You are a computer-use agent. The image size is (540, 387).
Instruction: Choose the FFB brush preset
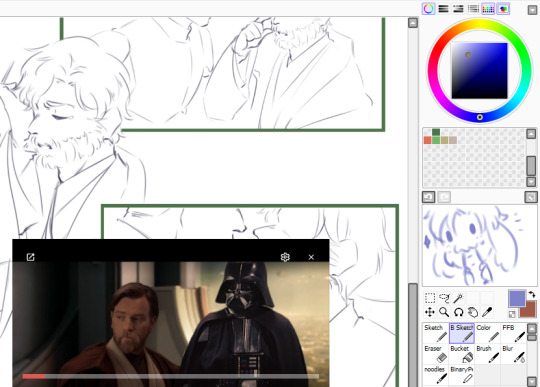(513, 333)
